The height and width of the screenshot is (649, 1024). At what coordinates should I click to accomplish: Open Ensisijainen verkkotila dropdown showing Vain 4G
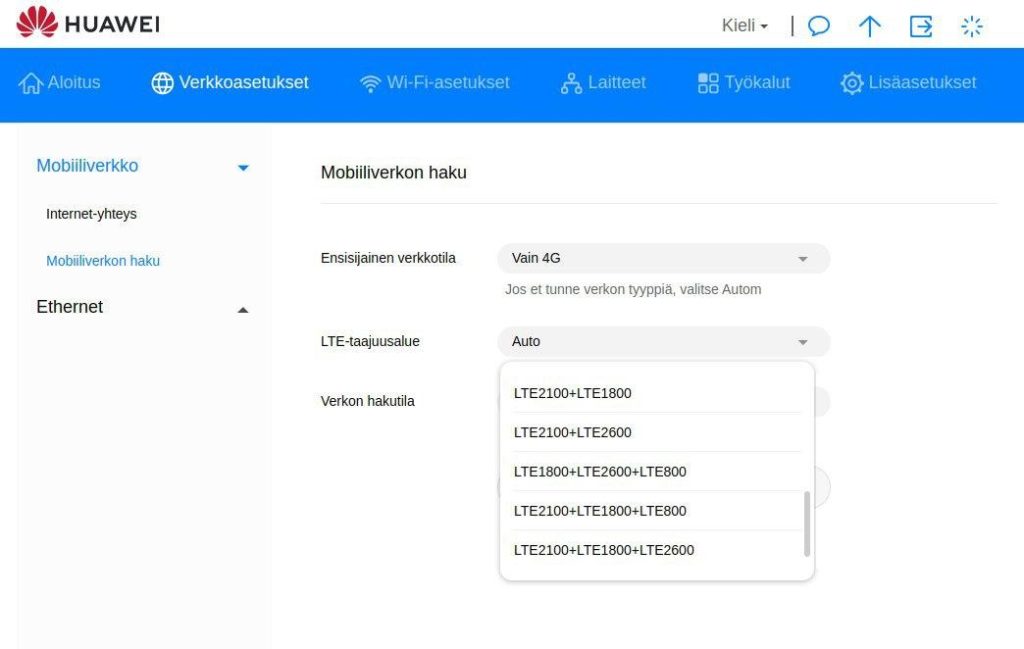click(x=663, y=258)
